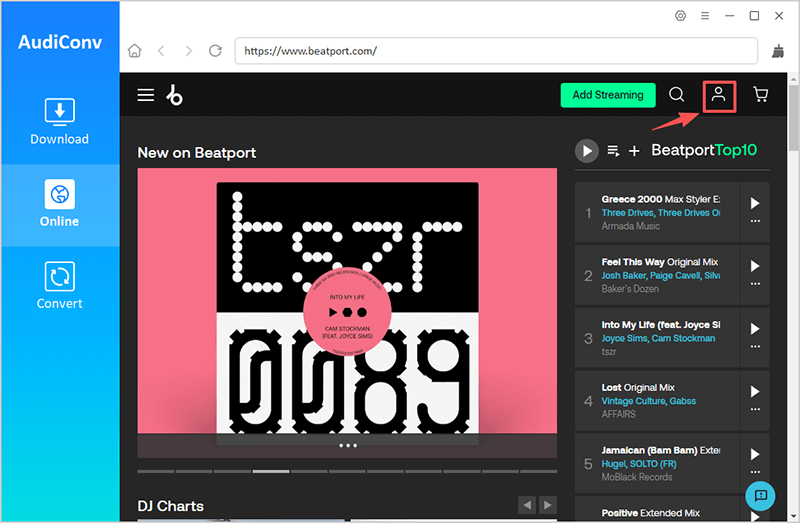Viewport: 800px width, 523px height.
Task: Open the account profile icon
Action: click(x=719, y=94)
